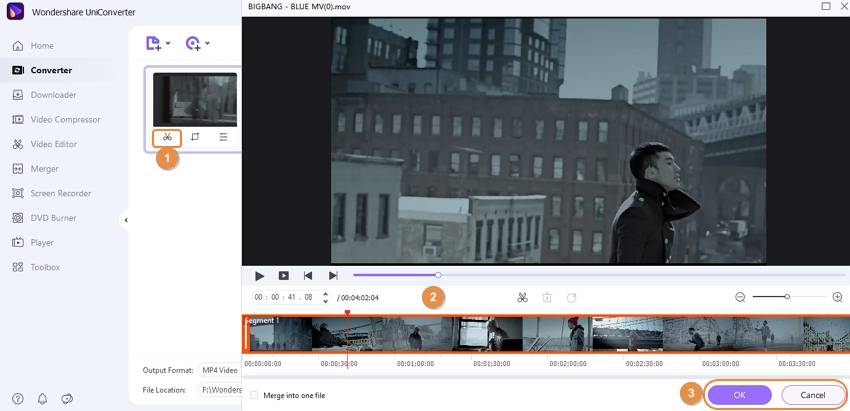Click the Cancel button
This screenshot has width=850, height=411.
point(813,395)
